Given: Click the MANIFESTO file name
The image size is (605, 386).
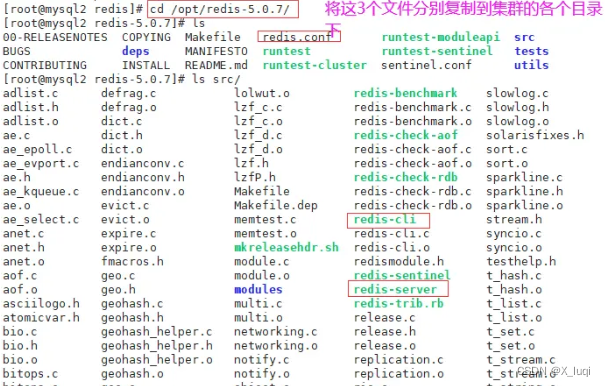Looking at the screenshot, I should [x=216, y=51].
